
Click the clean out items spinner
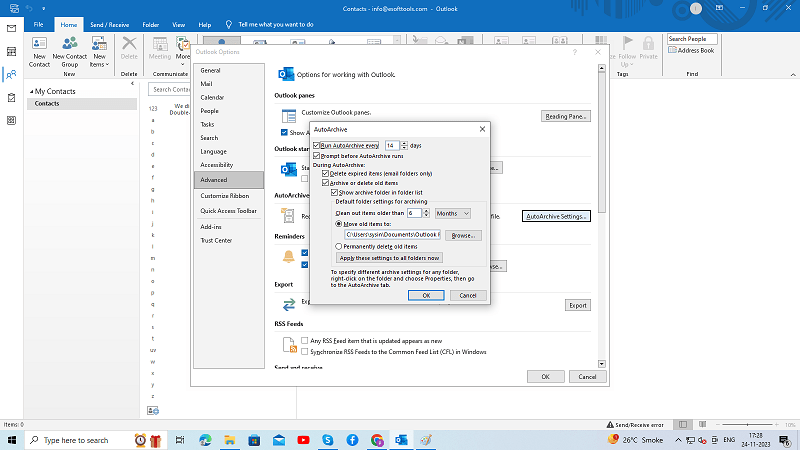(426, 213)
